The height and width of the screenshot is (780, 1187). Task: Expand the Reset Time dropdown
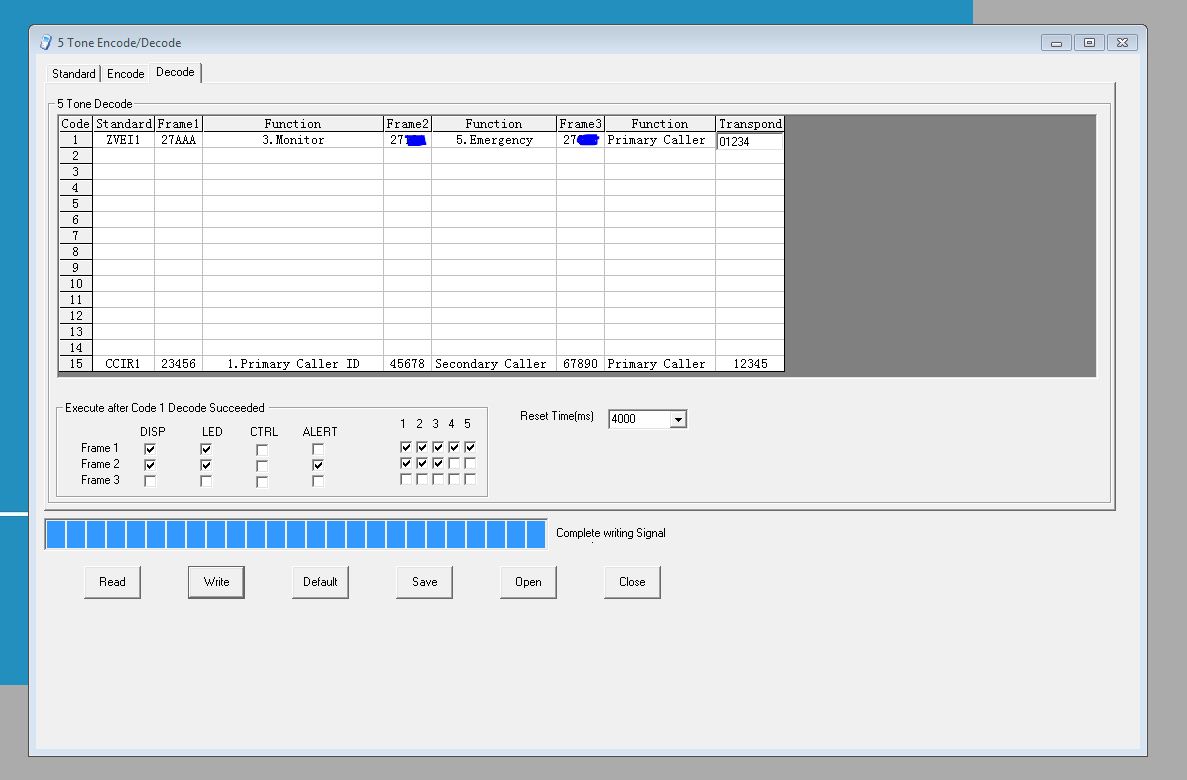coord(678,419)
